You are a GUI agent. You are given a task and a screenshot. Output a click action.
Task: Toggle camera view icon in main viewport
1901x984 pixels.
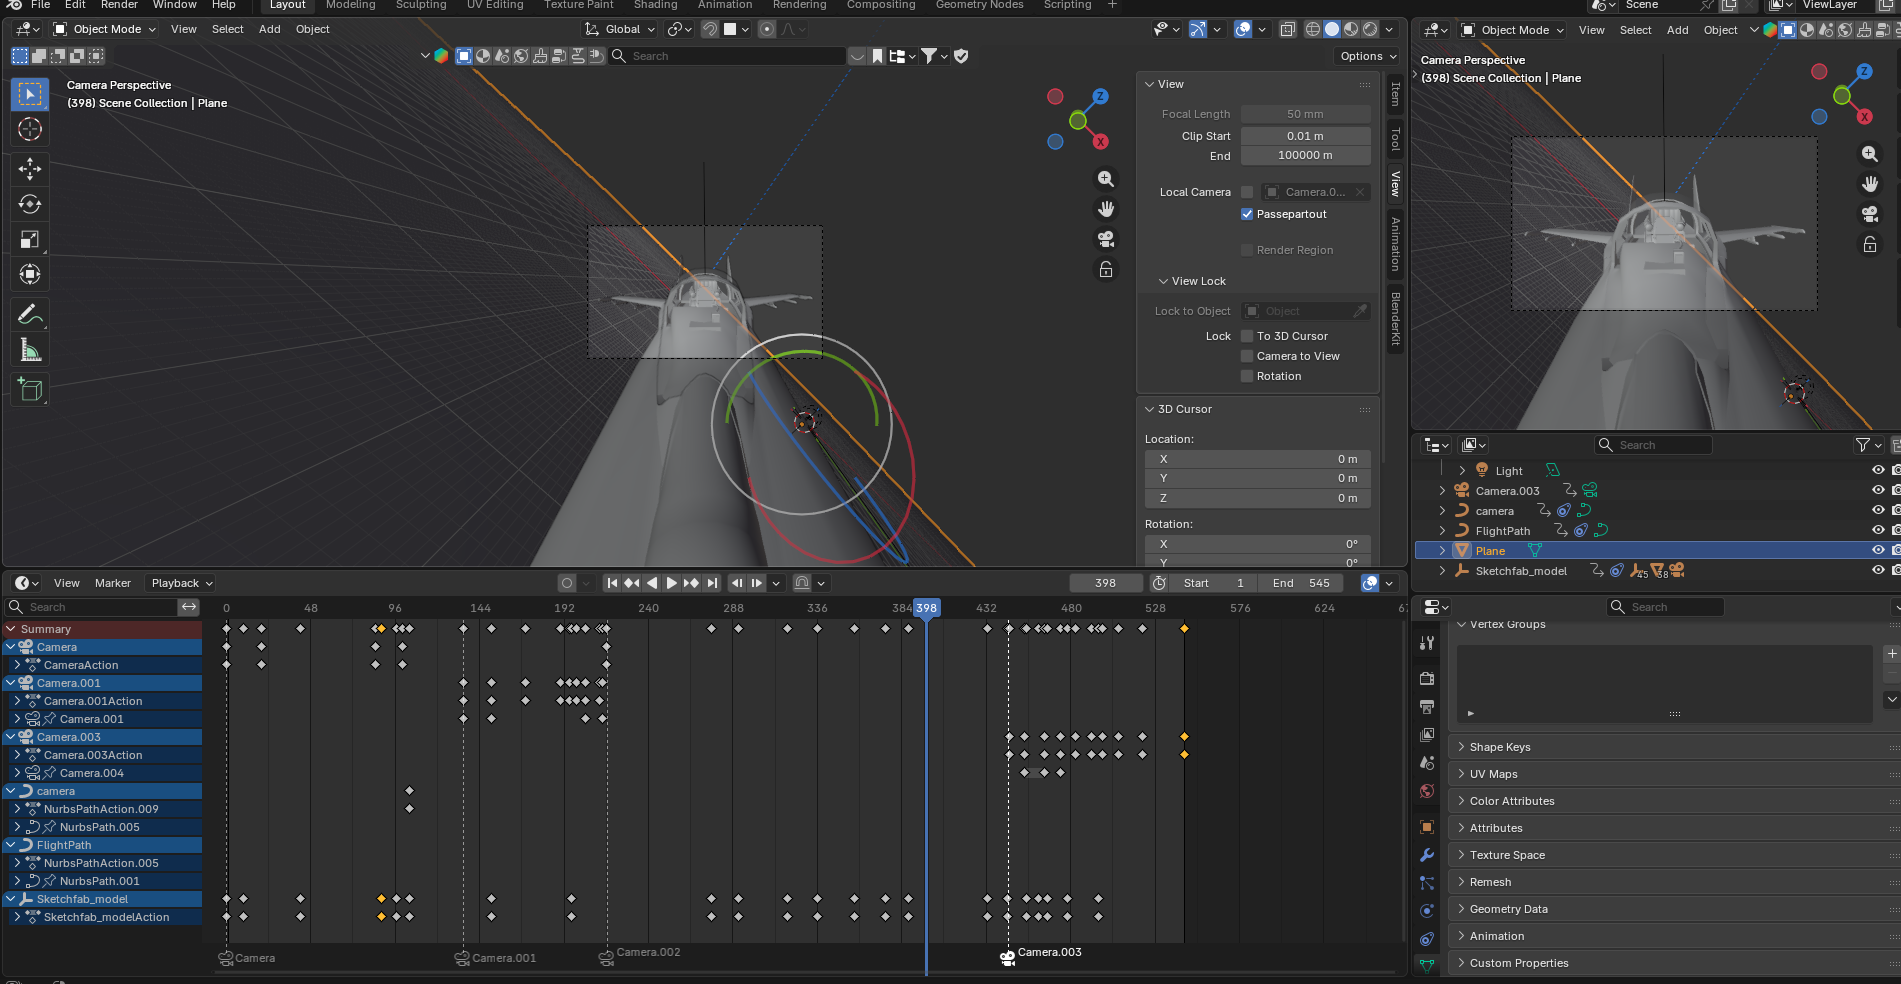click(1106, 239)
